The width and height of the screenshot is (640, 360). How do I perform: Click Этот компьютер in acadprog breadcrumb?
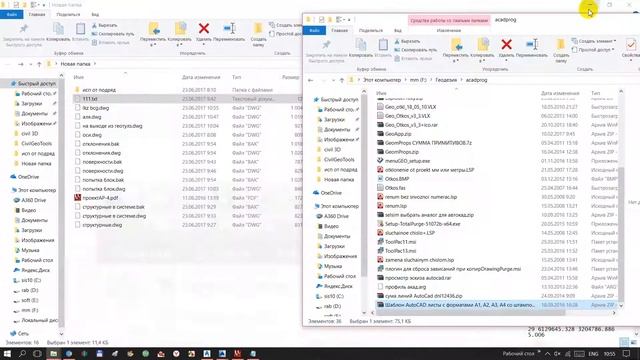pos(382,80)
